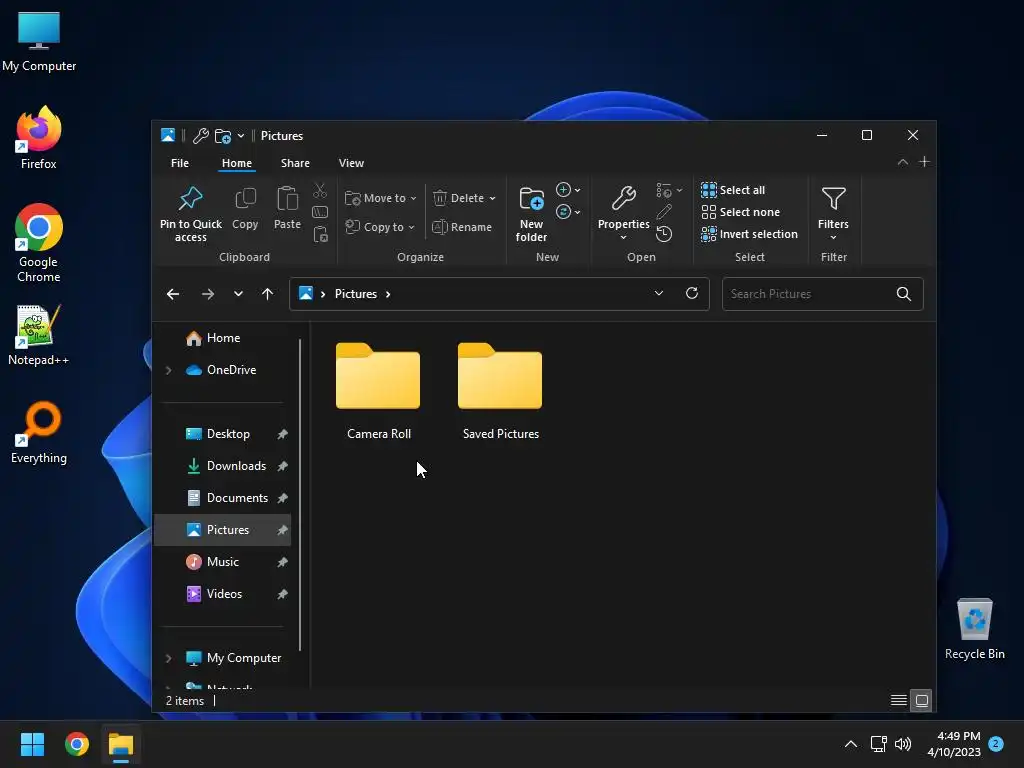Click the Pictures breadcrumb in address bar
1024x768 pixels.
click(356, 294)
